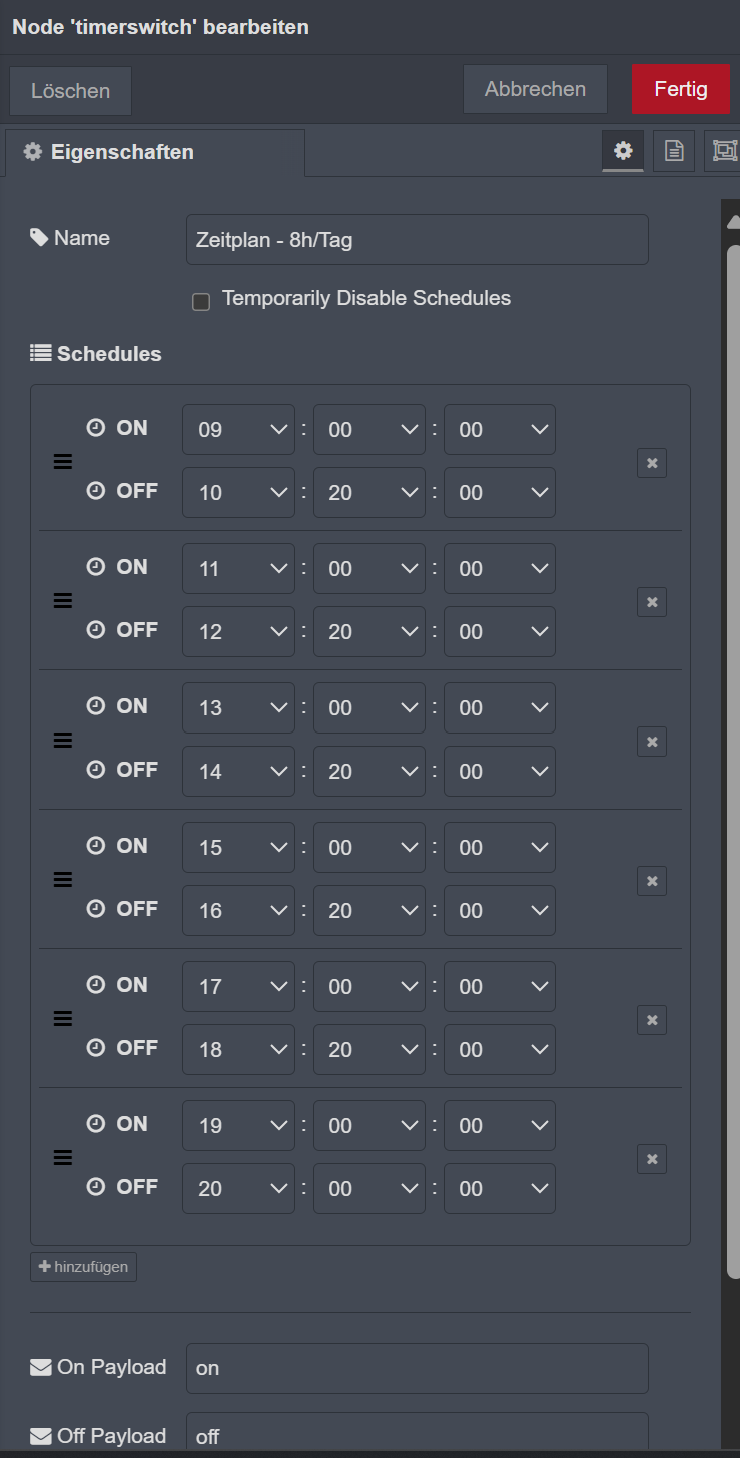The width and height of the screenshot is (740, 1458).
Task: Expand OFF hour dropdown showing 20
Action: pos(238,1189)
